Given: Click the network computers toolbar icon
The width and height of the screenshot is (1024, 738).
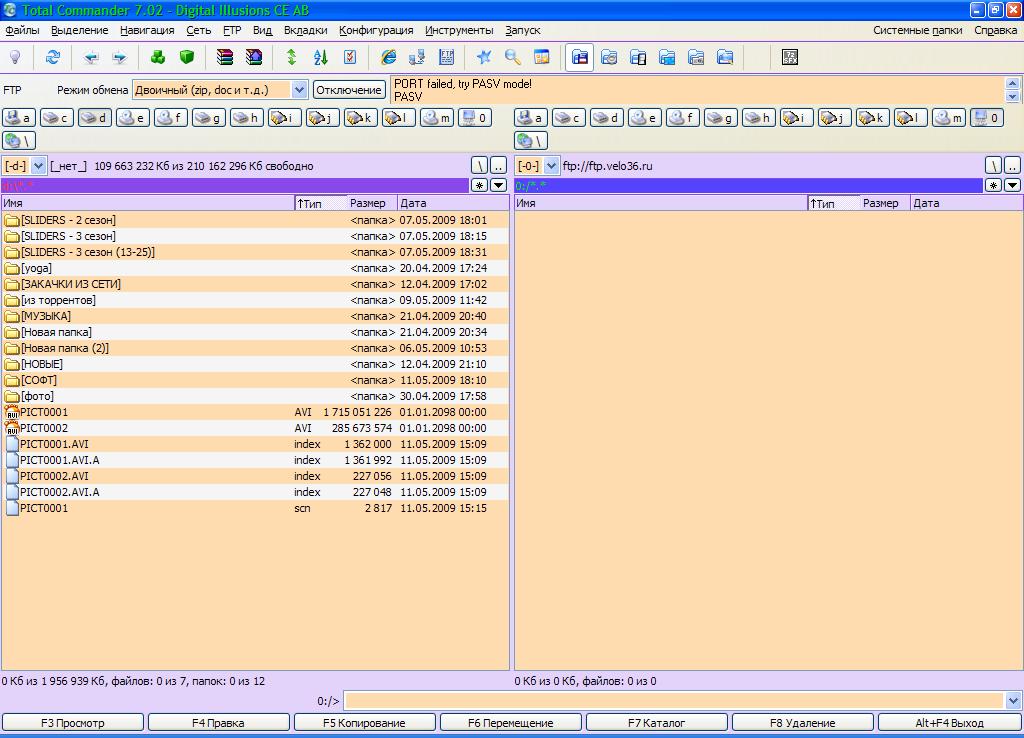Looking at the screenshot, I should point(417,57).
